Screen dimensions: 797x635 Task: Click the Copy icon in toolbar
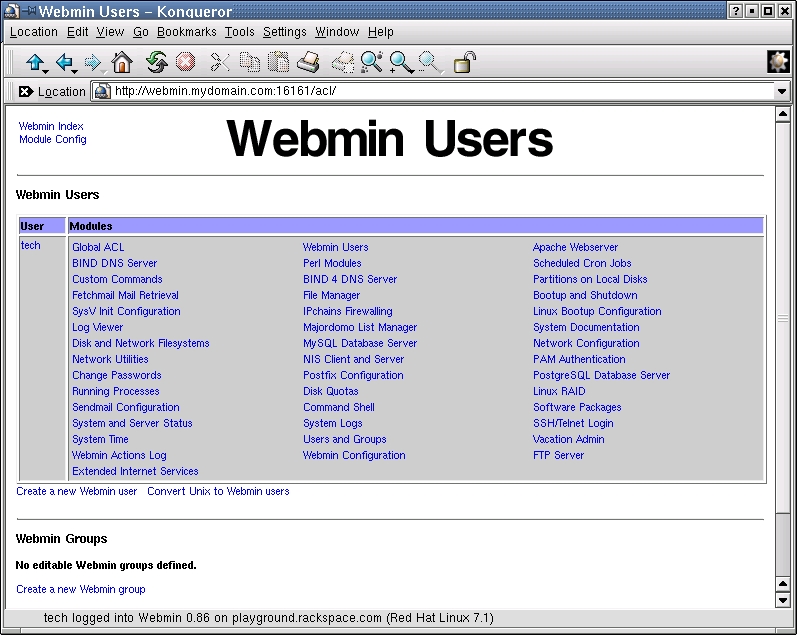coord(249,63)
